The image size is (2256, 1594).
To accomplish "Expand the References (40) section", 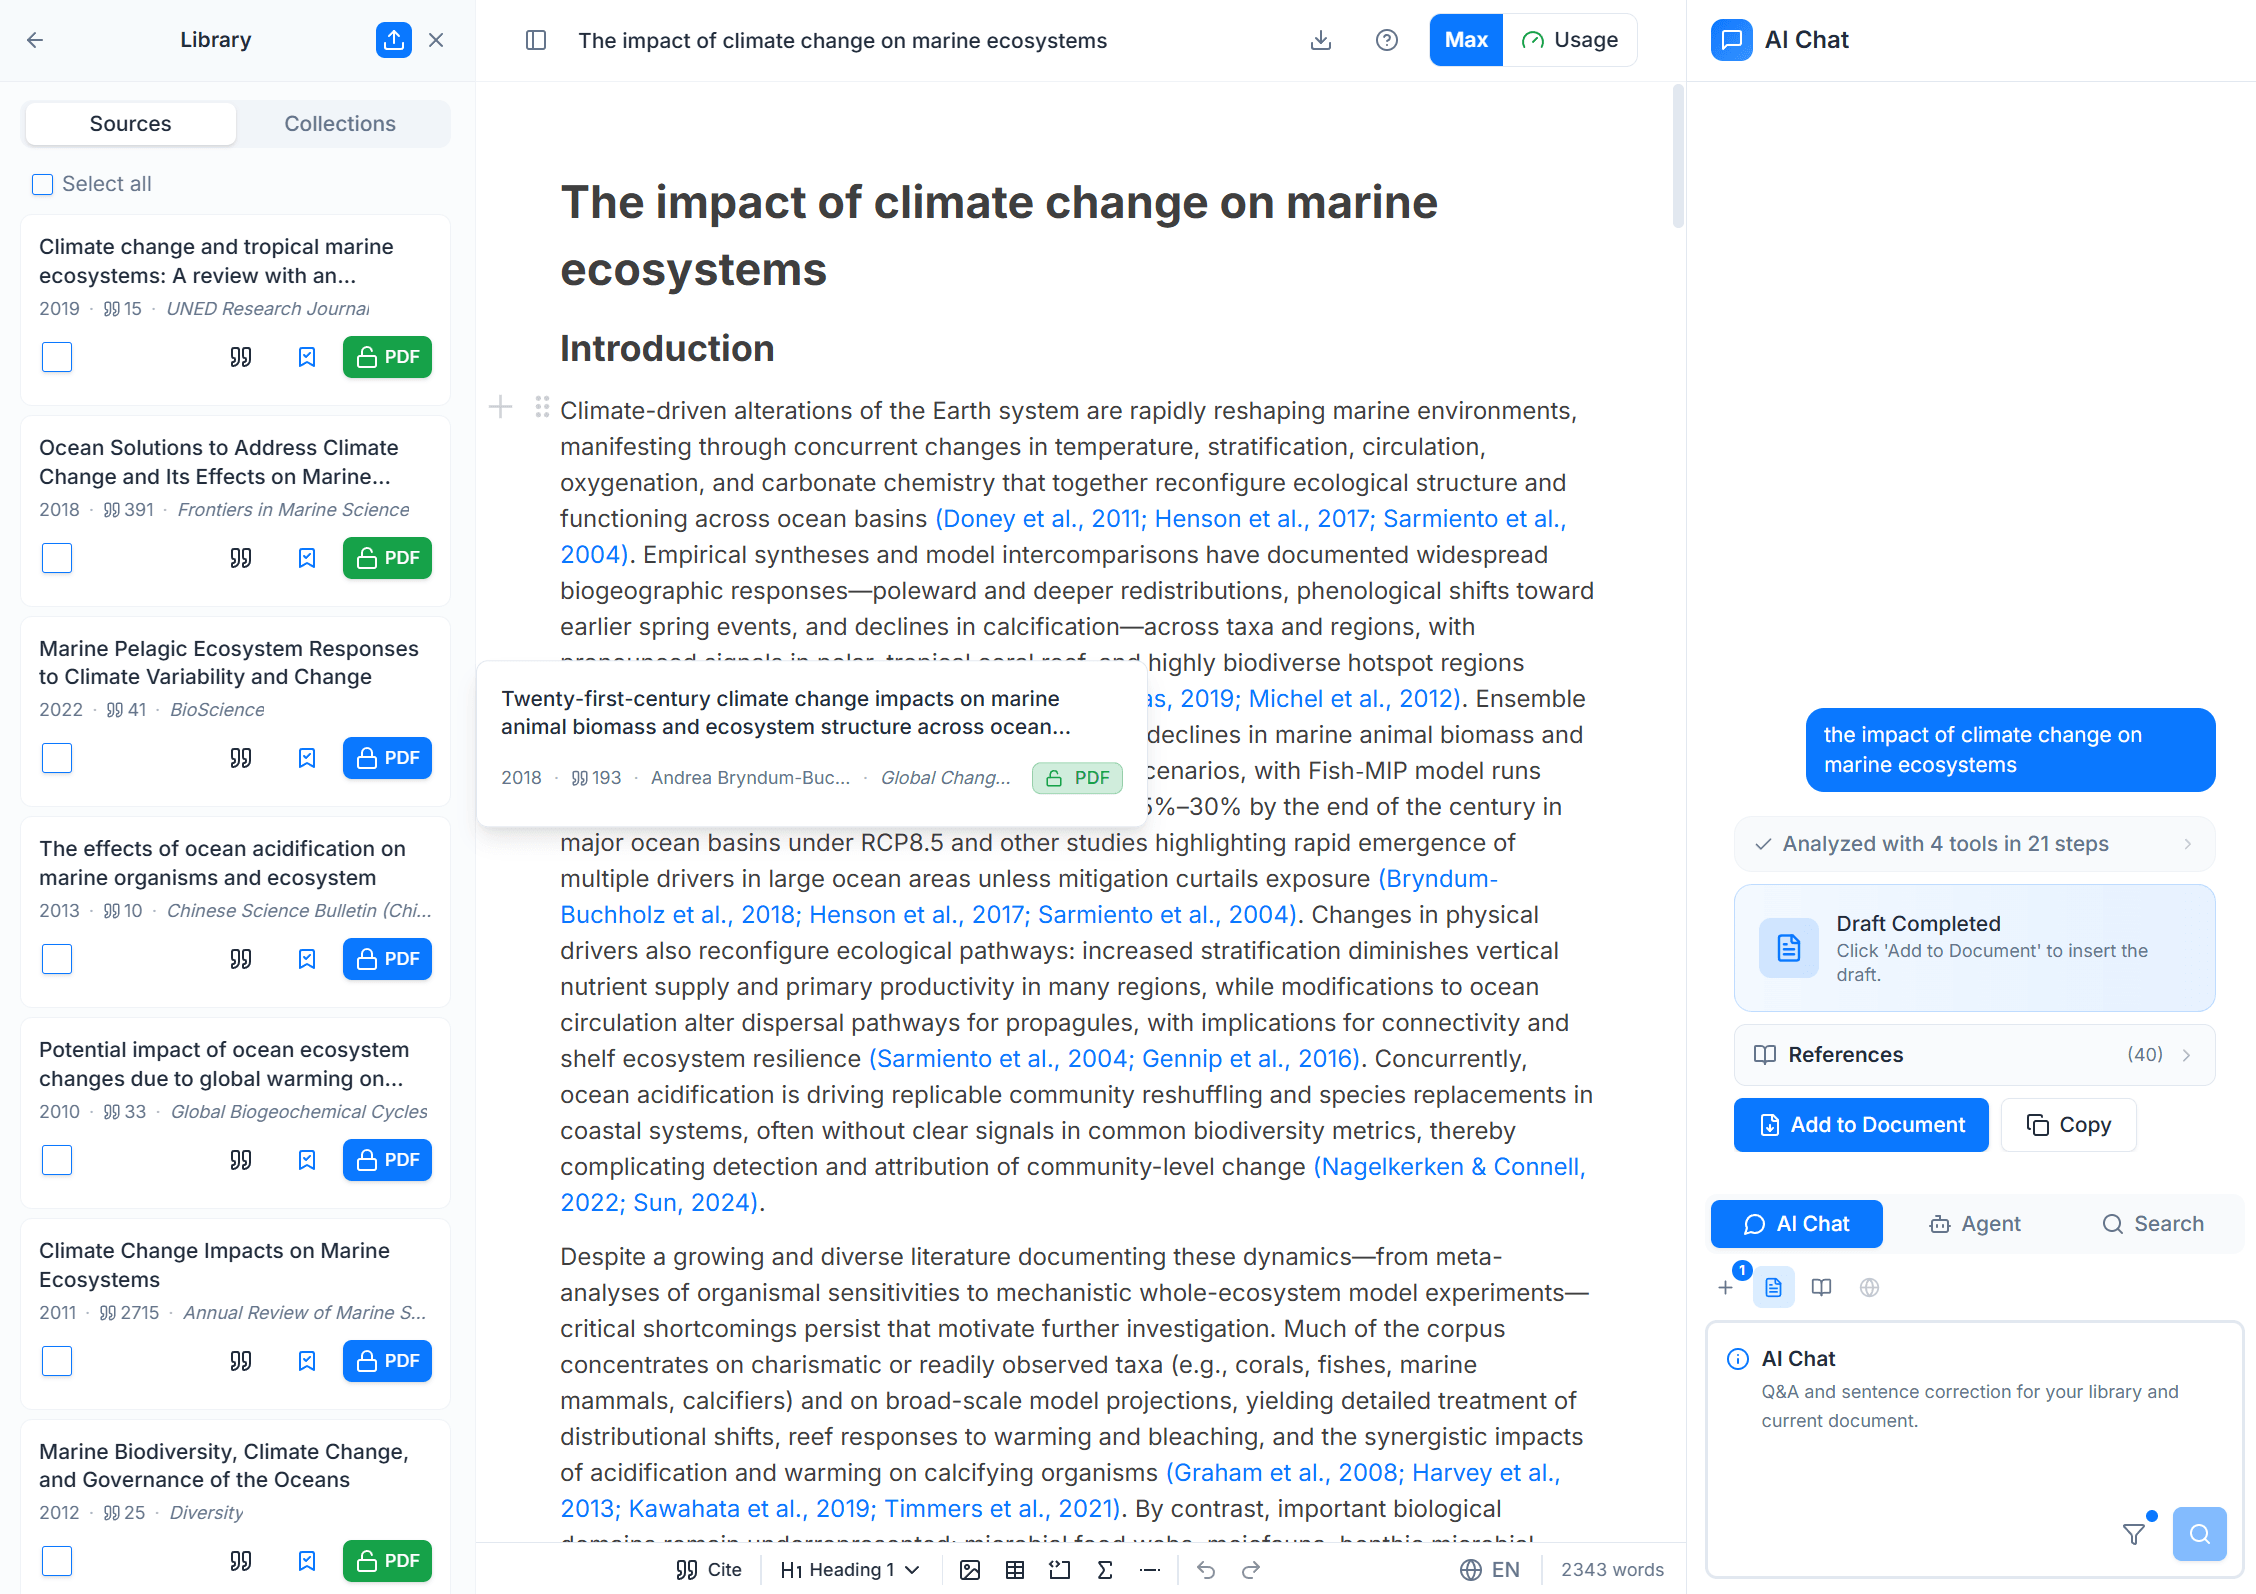I will click(1974, 1055).
